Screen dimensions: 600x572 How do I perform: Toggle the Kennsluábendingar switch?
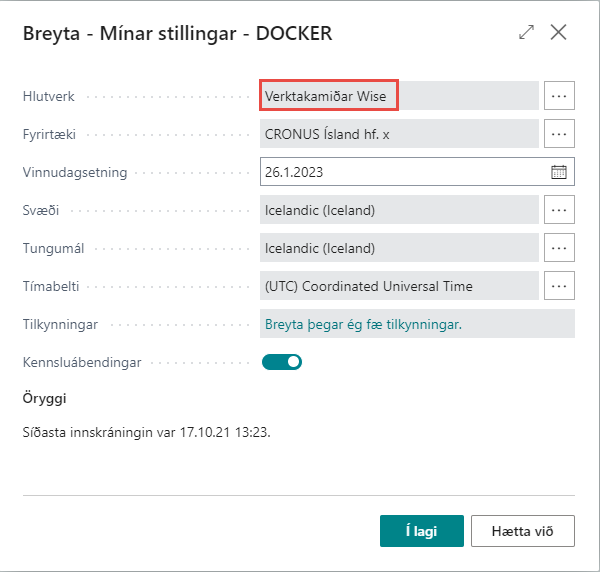[x=282, y=361]
